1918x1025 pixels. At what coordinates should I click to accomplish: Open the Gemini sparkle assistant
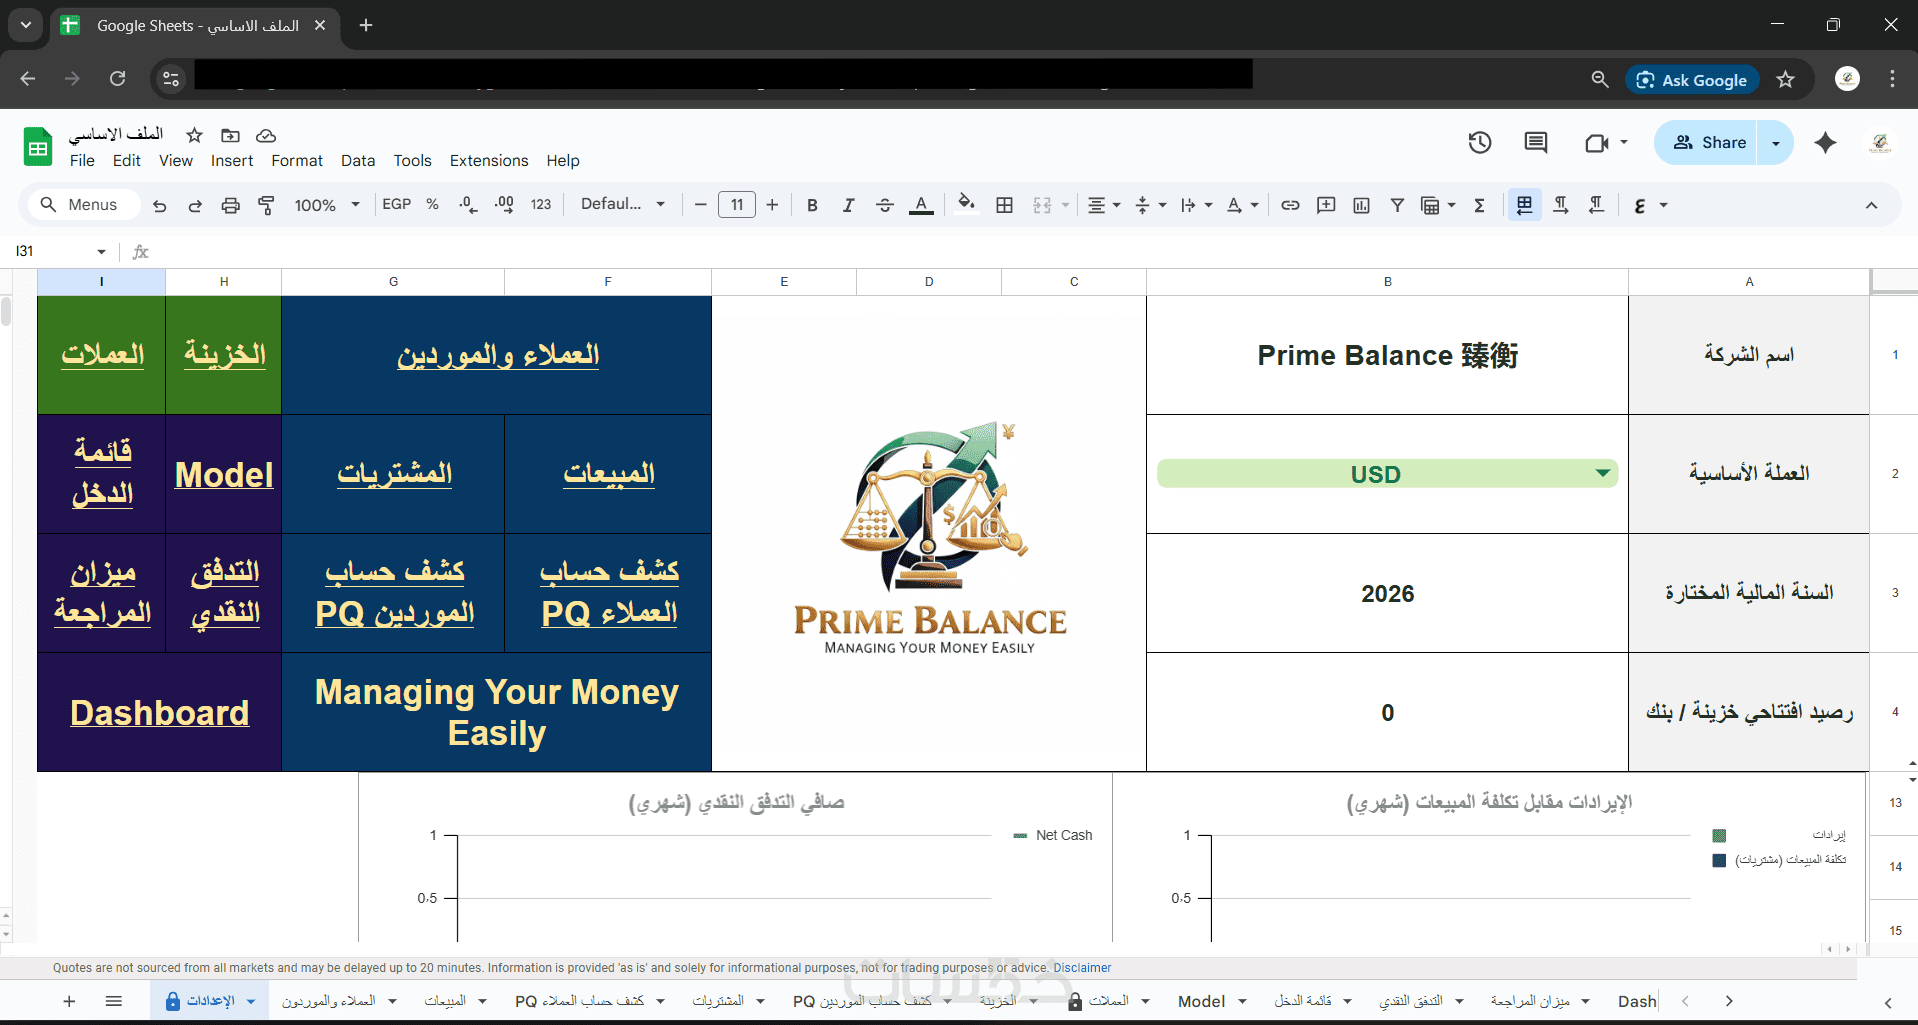(1825, 143)
